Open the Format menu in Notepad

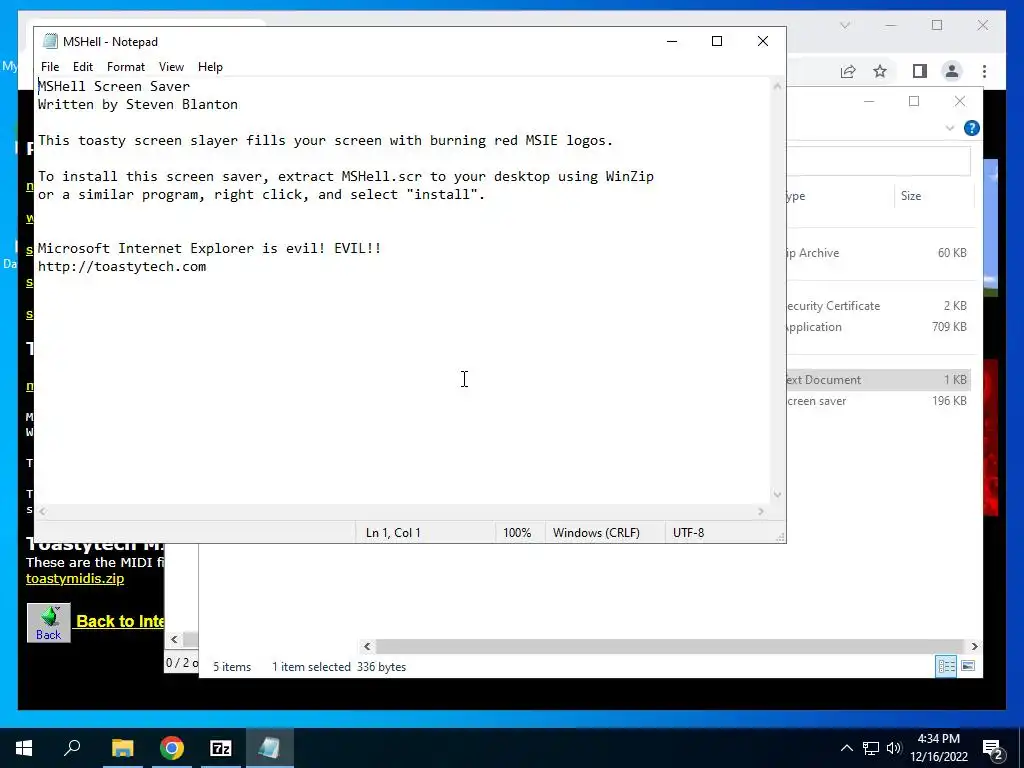[x=125, y=67]
